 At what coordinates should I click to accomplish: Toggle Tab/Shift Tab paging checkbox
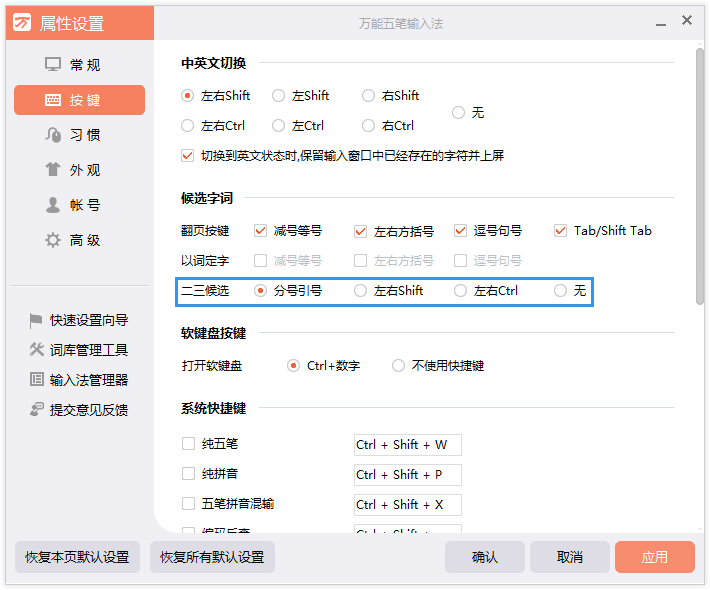(x=561, y=230)
